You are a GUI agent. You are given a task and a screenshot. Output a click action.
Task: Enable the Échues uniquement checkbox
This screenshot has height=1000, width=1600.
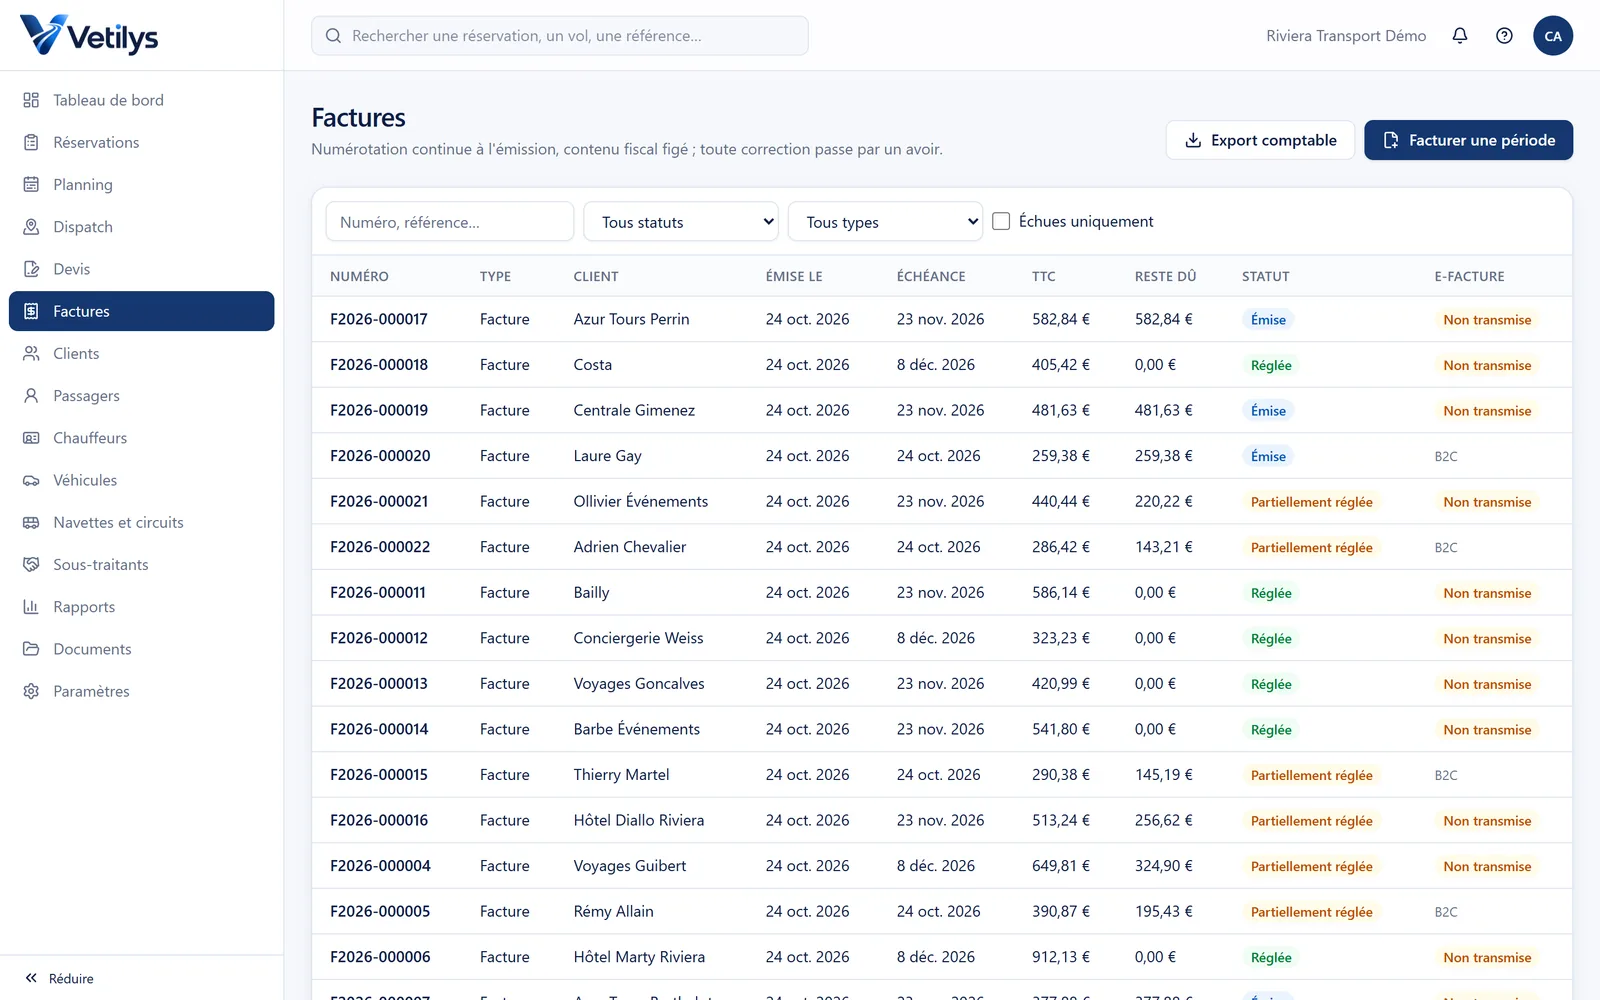pyautogui.click(x=1001, y=221)
